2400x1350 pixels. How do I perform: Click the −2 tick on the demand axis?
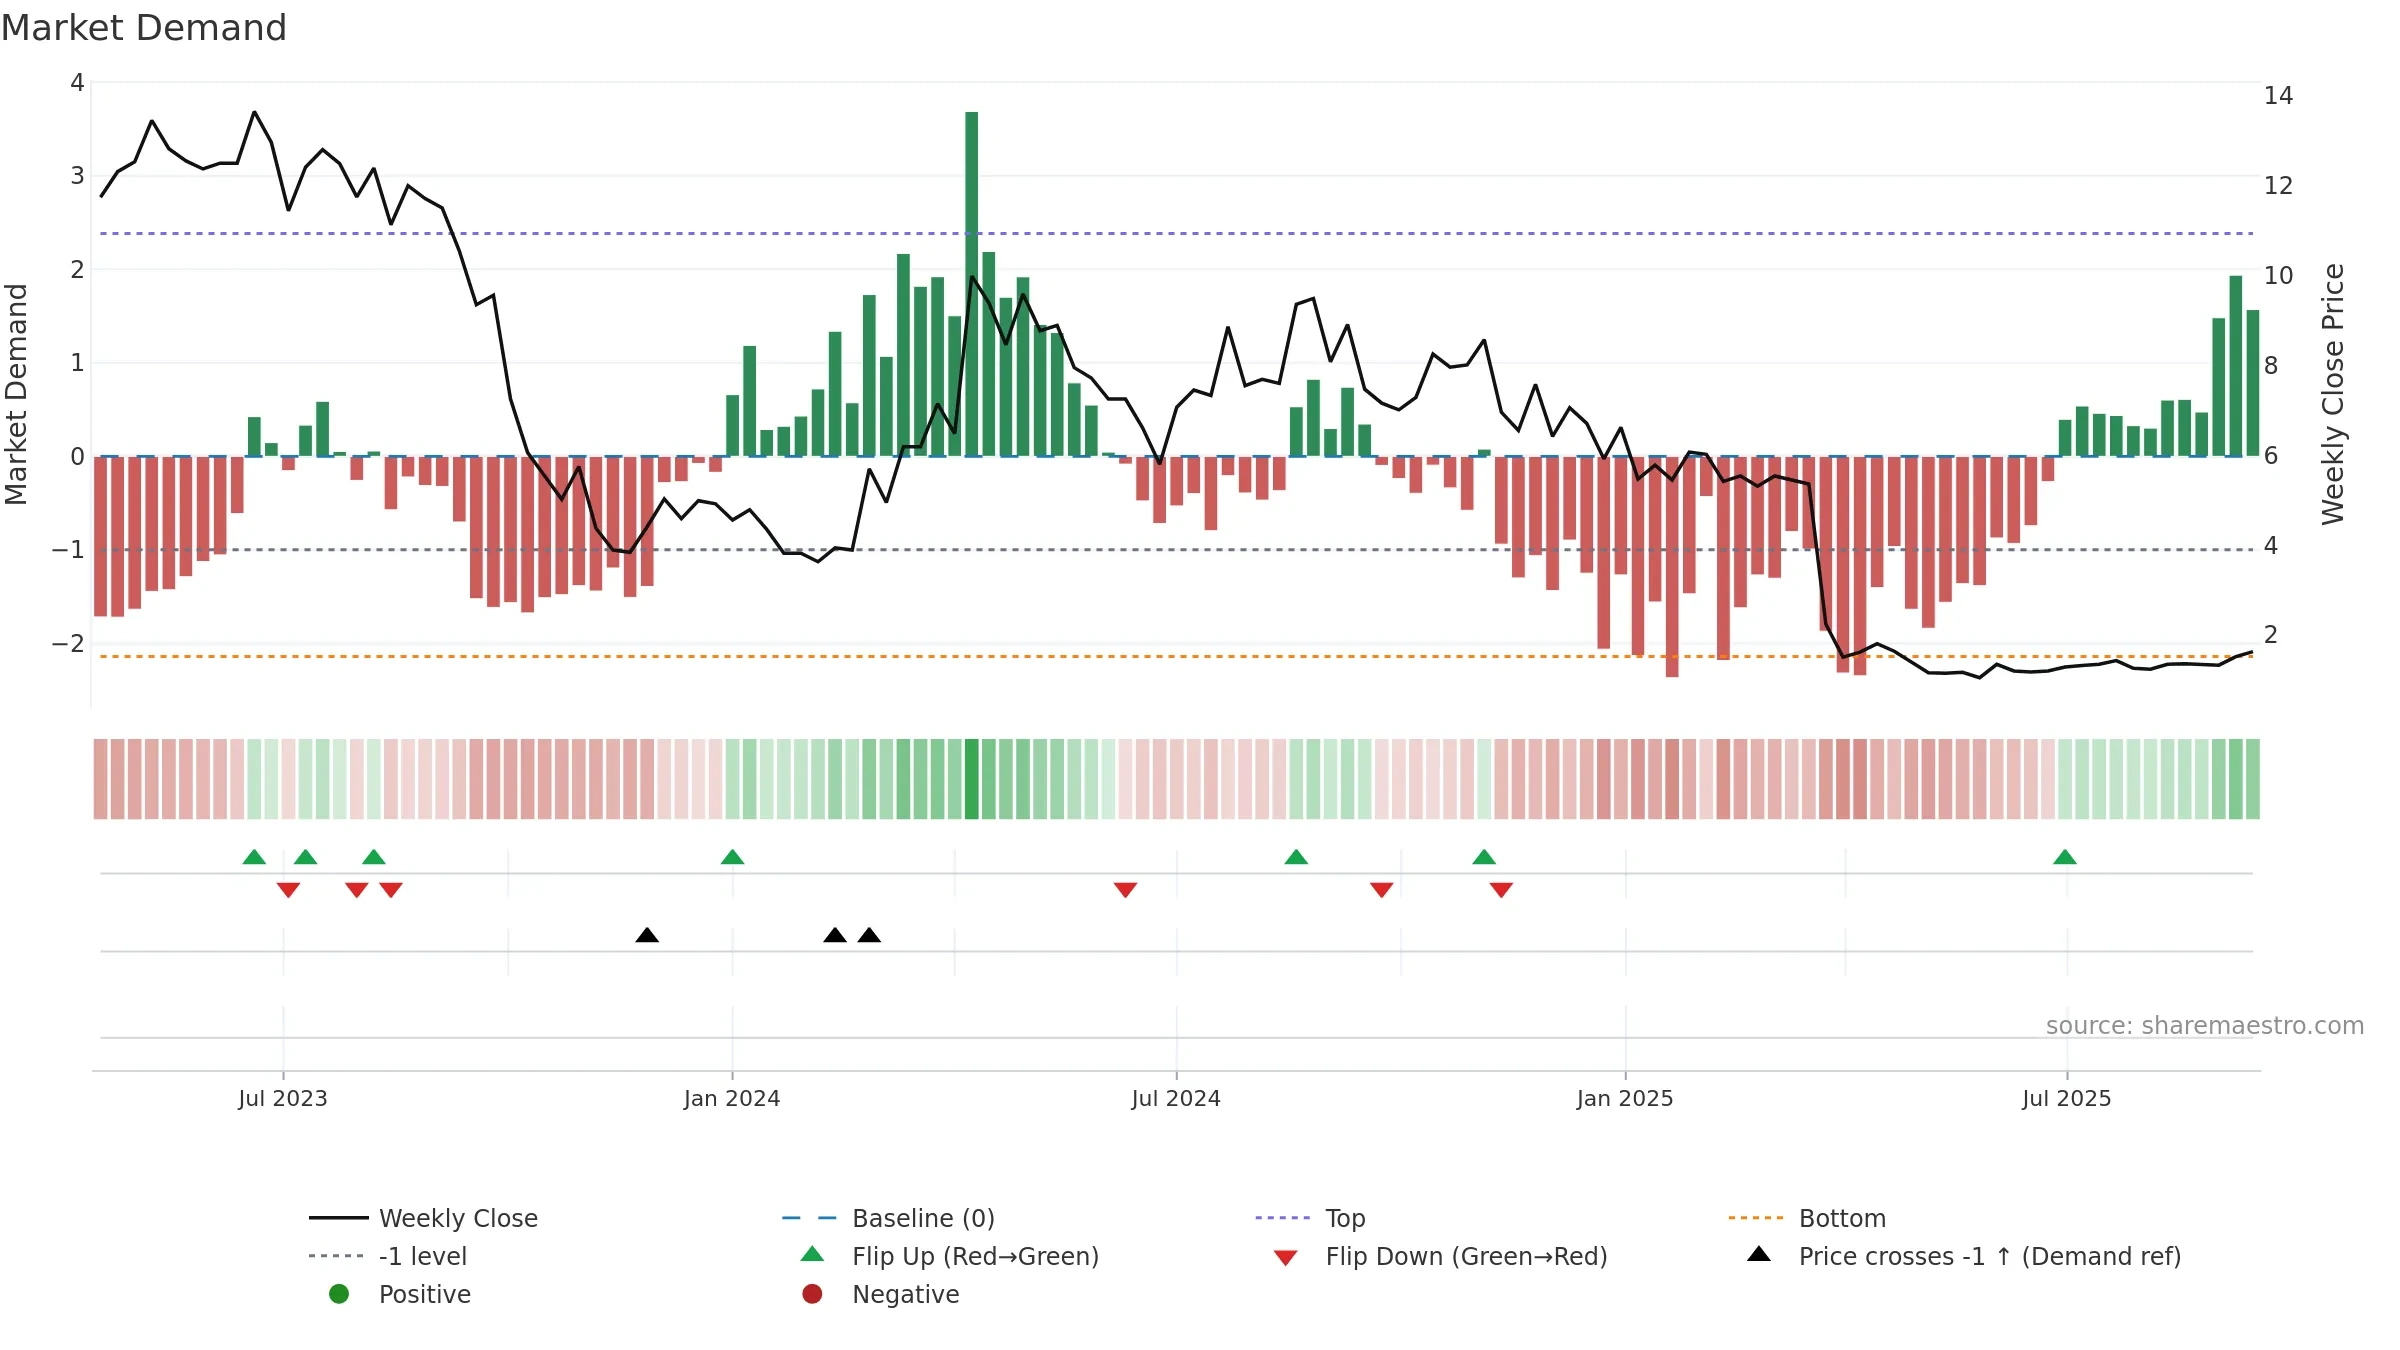[x=68, y=643]
